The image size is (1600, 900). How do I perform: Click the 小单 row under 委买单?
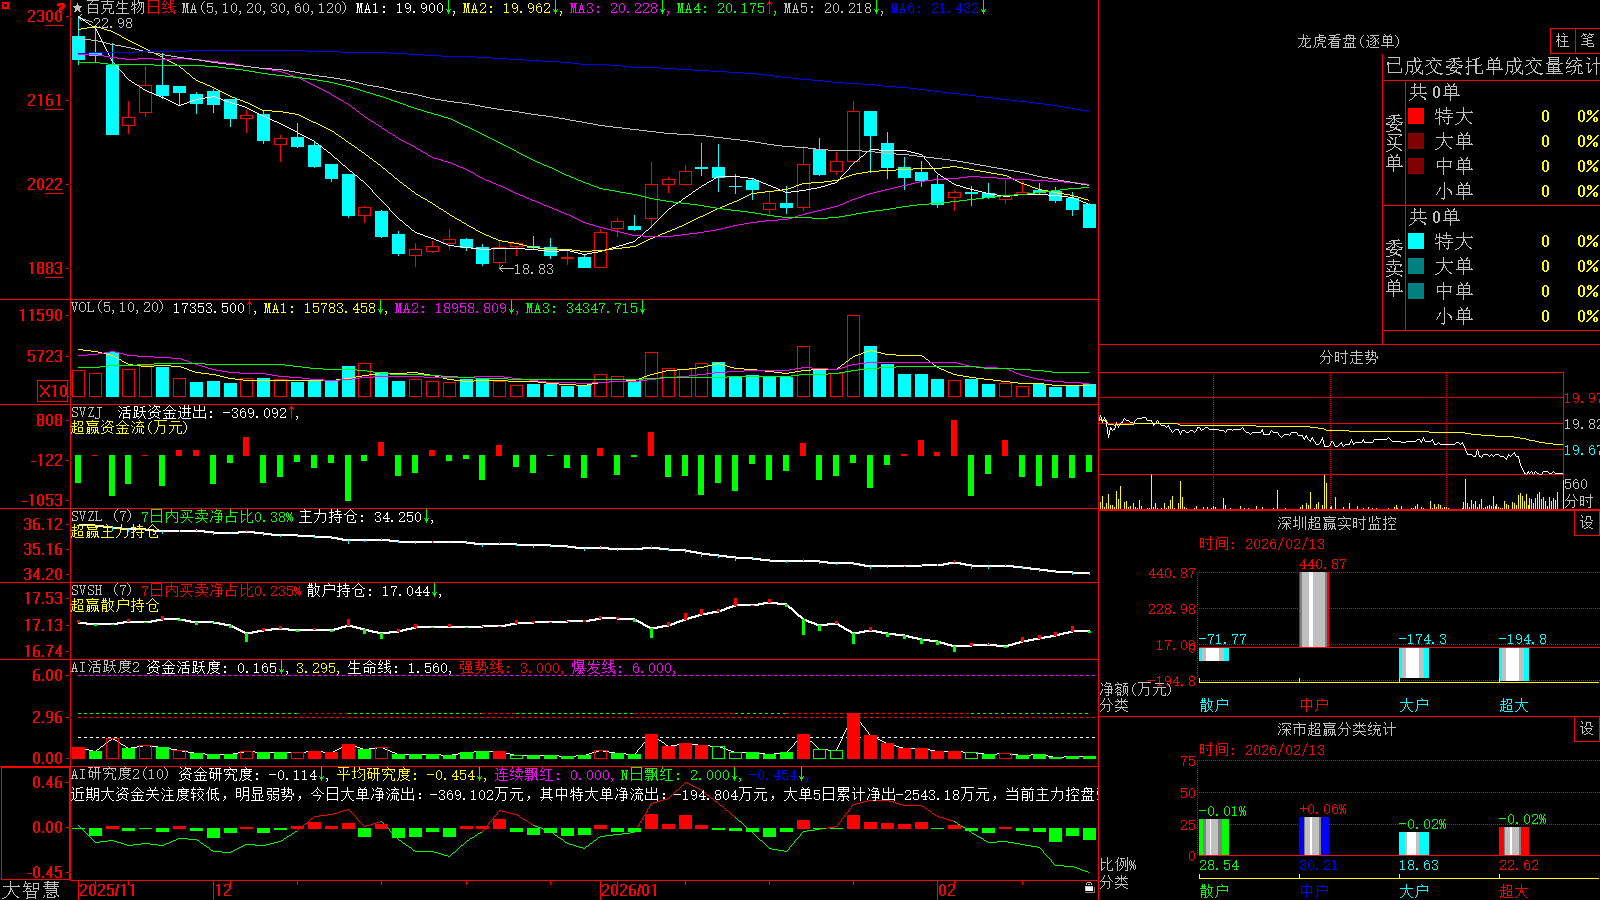pos(1503,191)
